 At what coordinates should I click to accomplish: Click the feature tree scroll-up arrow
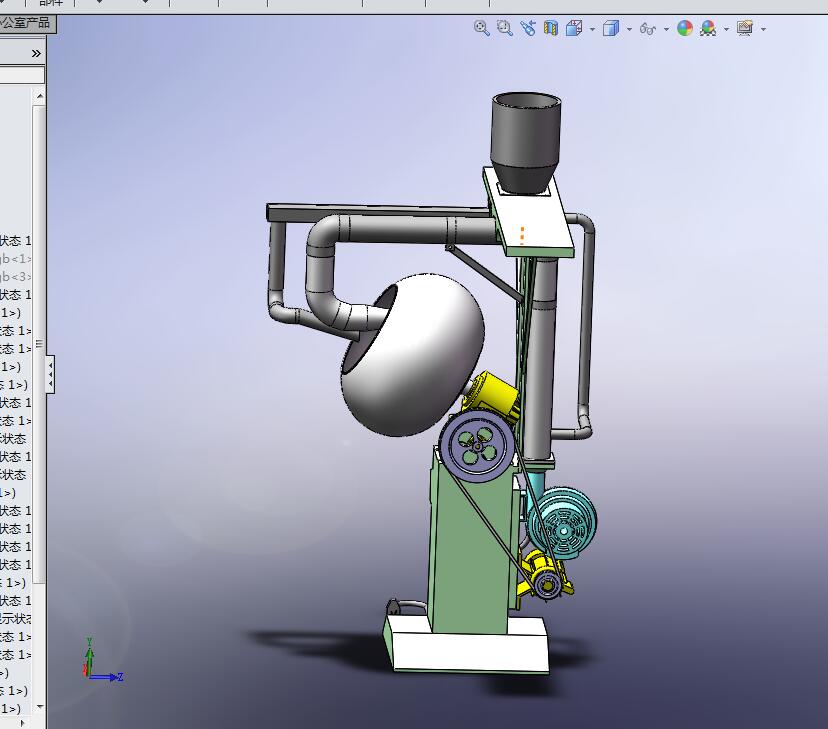pyautogui.click(x=40, y=97)
